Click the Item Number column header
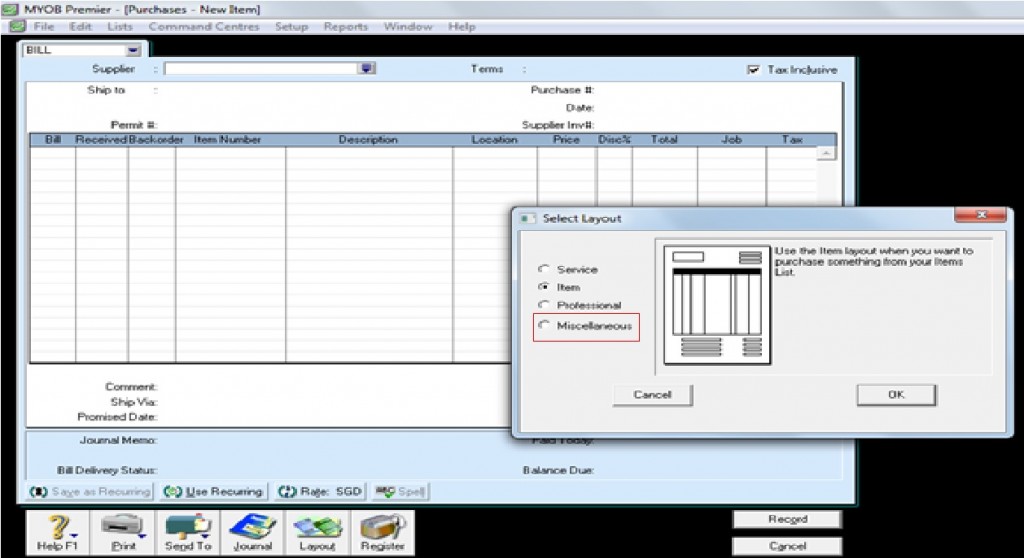Image resolution: width=1024 pixels, height=558 pixels. point(227,139)
